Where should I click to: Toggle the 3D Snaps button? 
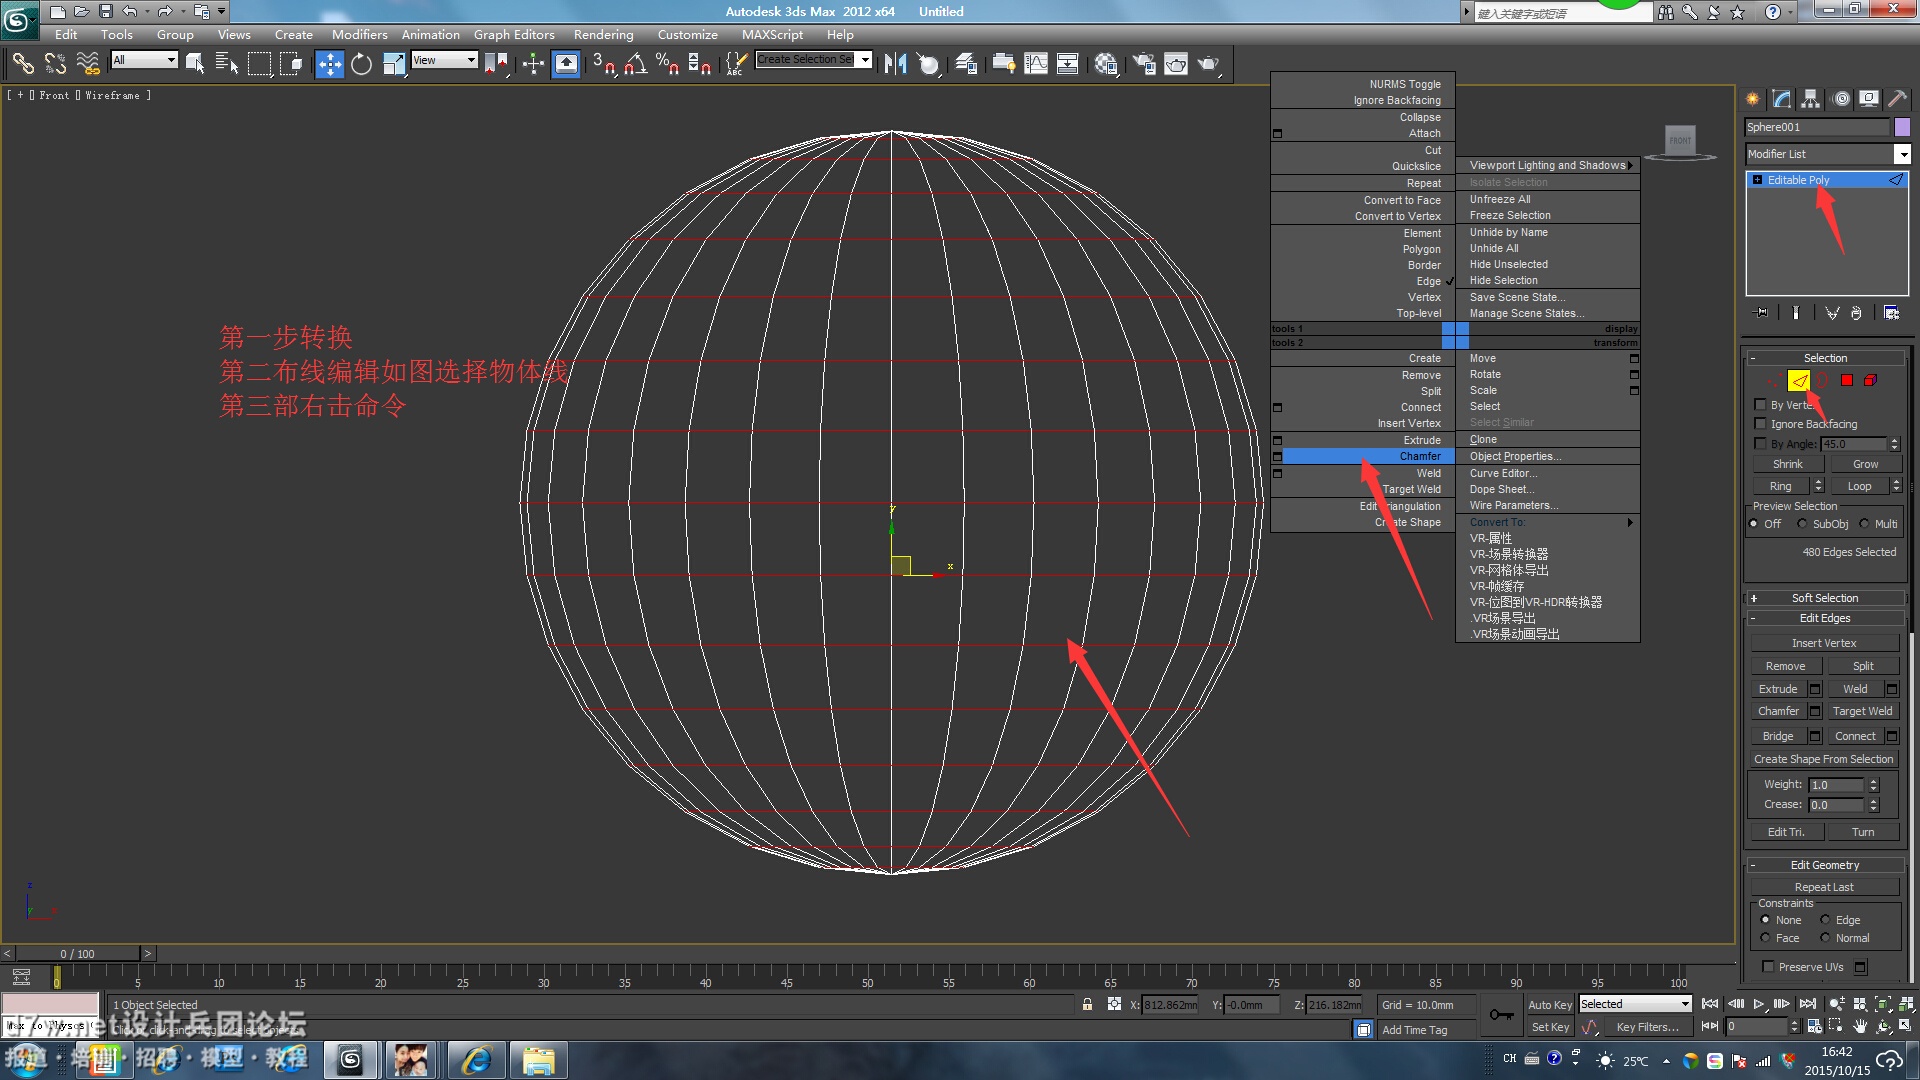coord(603,64)
